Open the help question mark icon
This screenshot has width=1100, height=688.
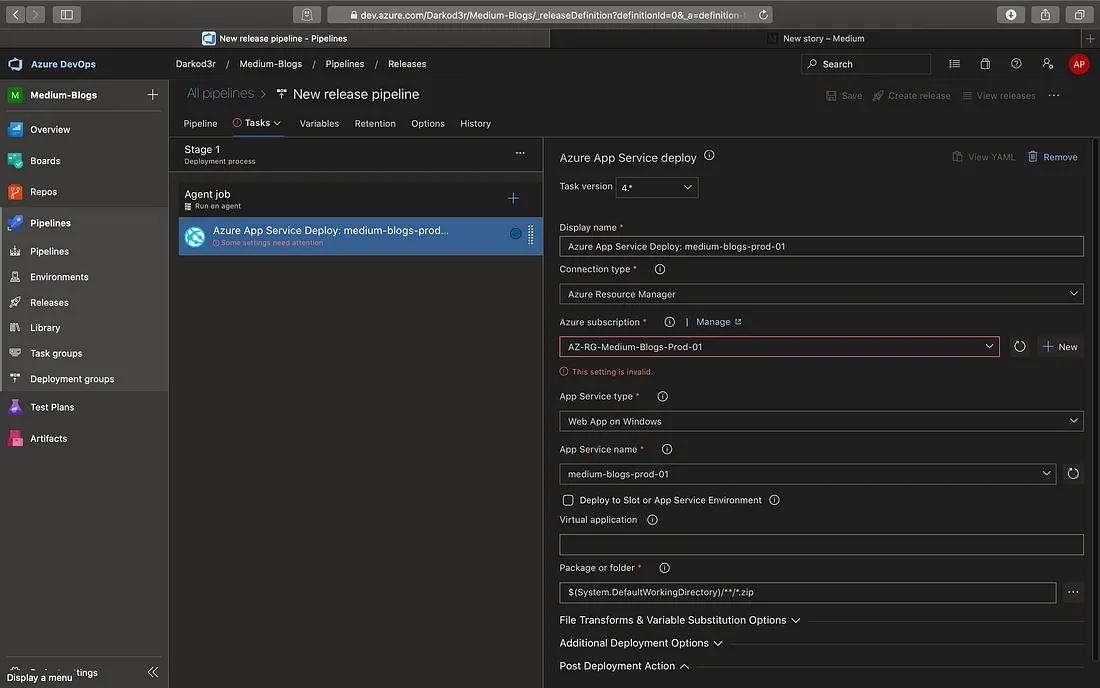(1016, 64)
